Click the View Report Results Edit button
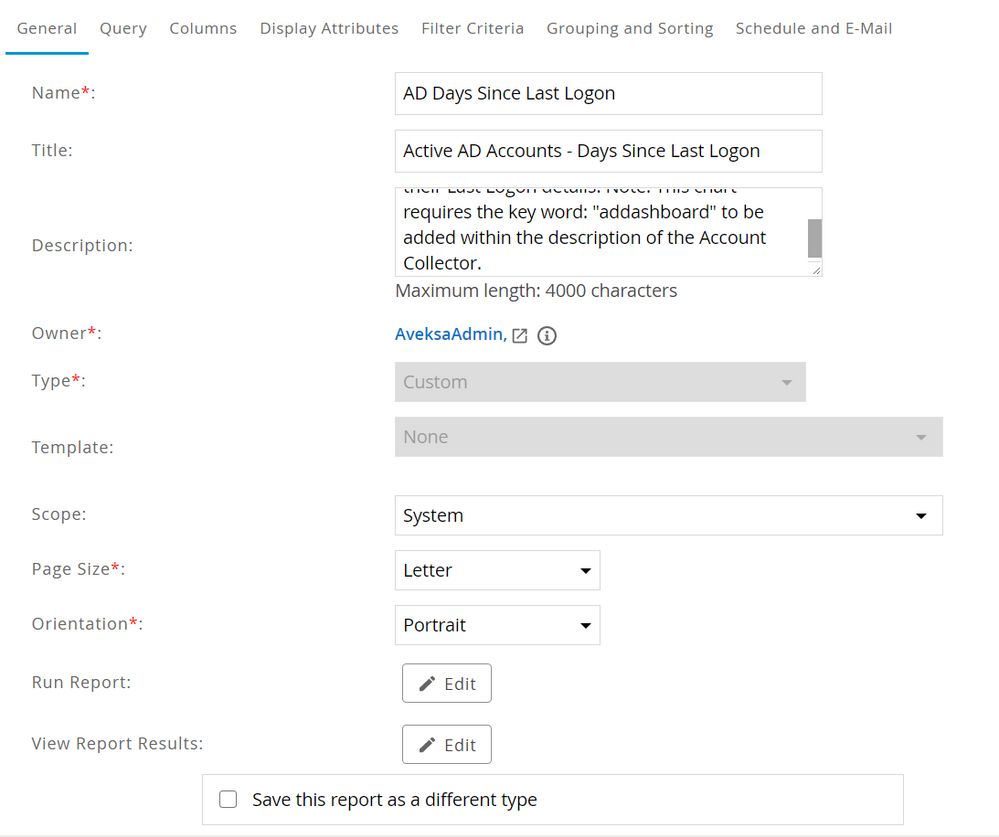This screenshot has height=837, width=999. pos(446,745)
